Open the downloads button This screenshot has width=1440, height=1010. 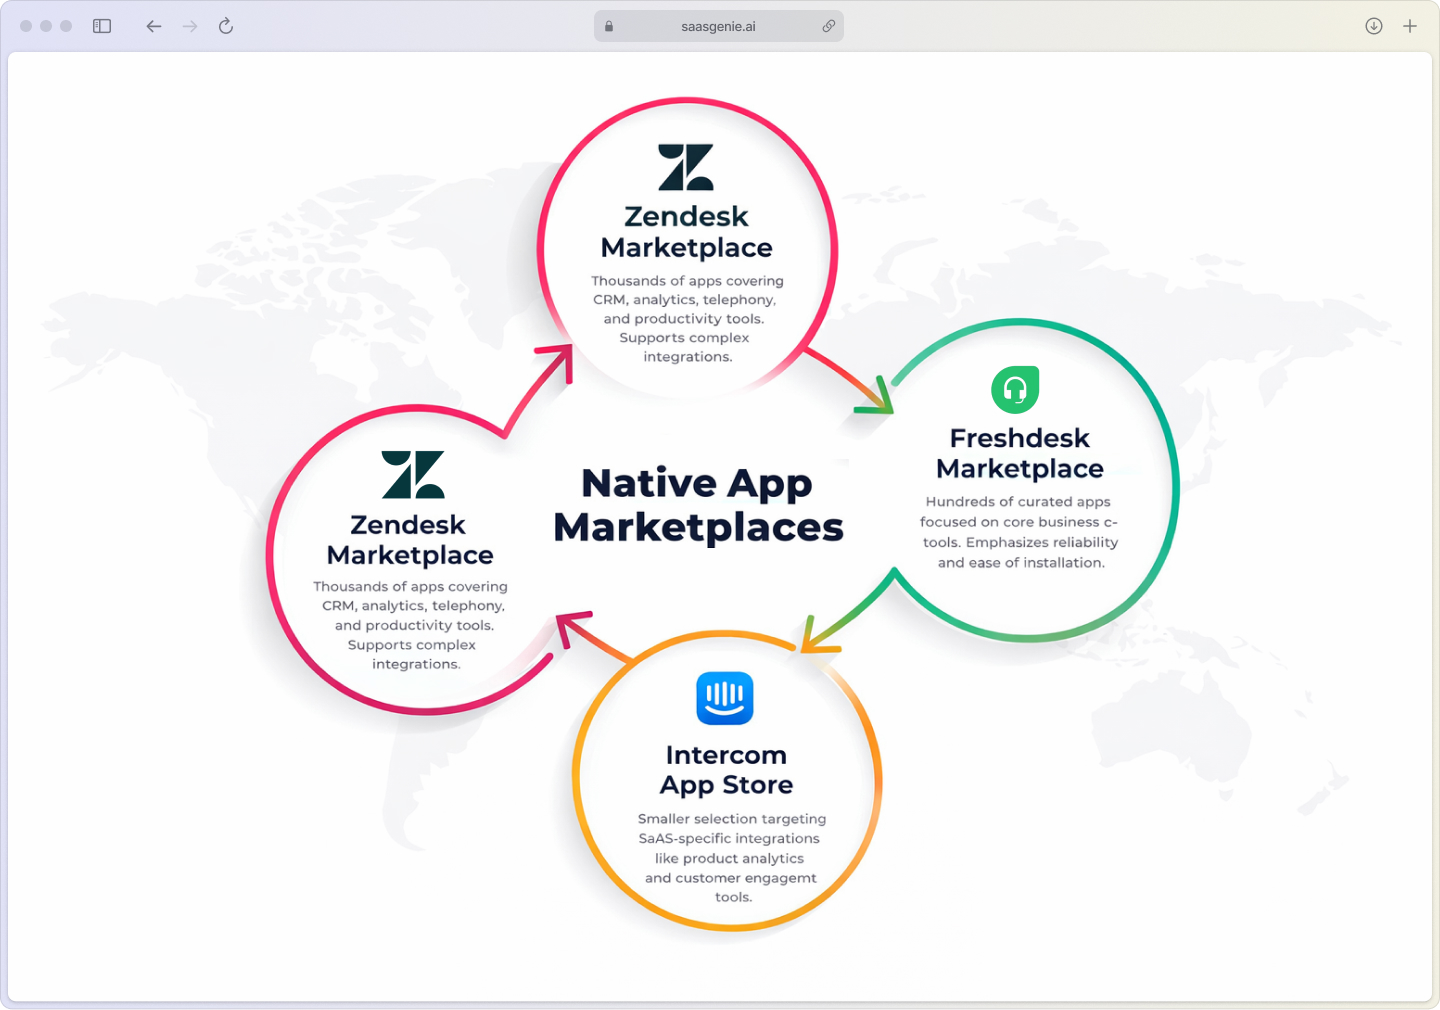click(1374, 26)
